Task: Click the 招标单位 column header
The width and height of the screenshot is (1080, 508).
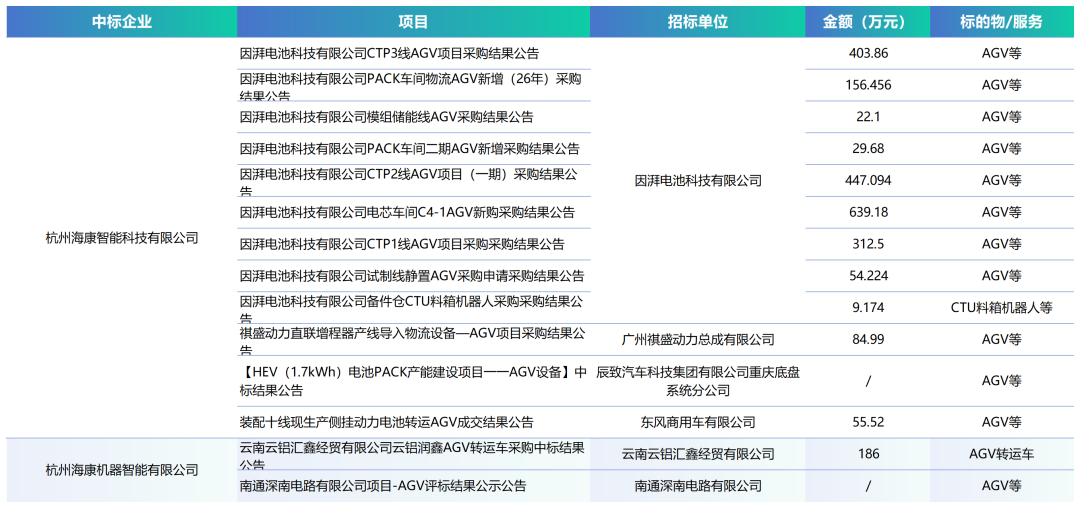Action: tap(698, 22)
